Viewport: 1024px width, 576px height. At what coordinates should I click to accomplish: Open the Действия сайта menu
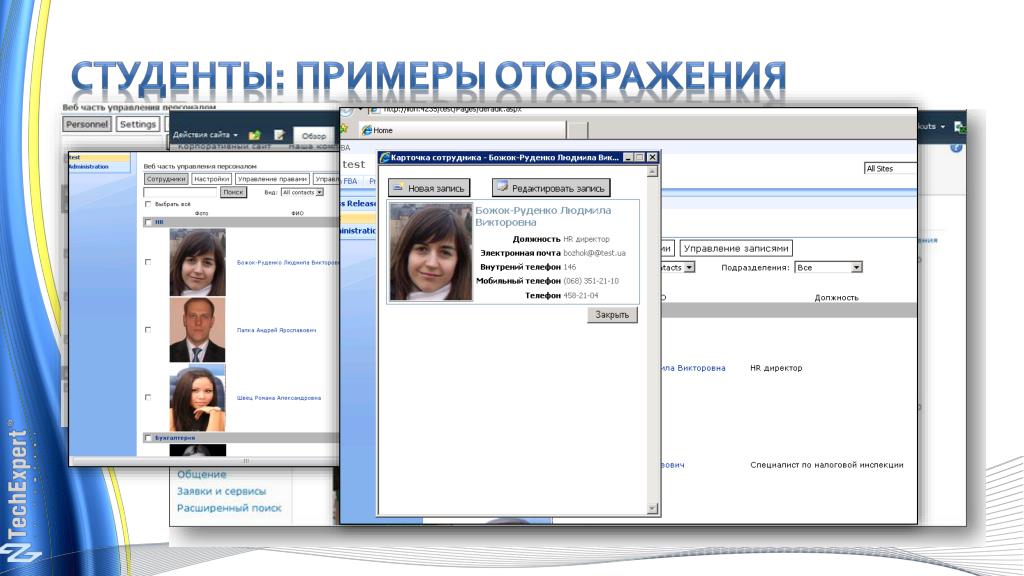tap(205, 135)
